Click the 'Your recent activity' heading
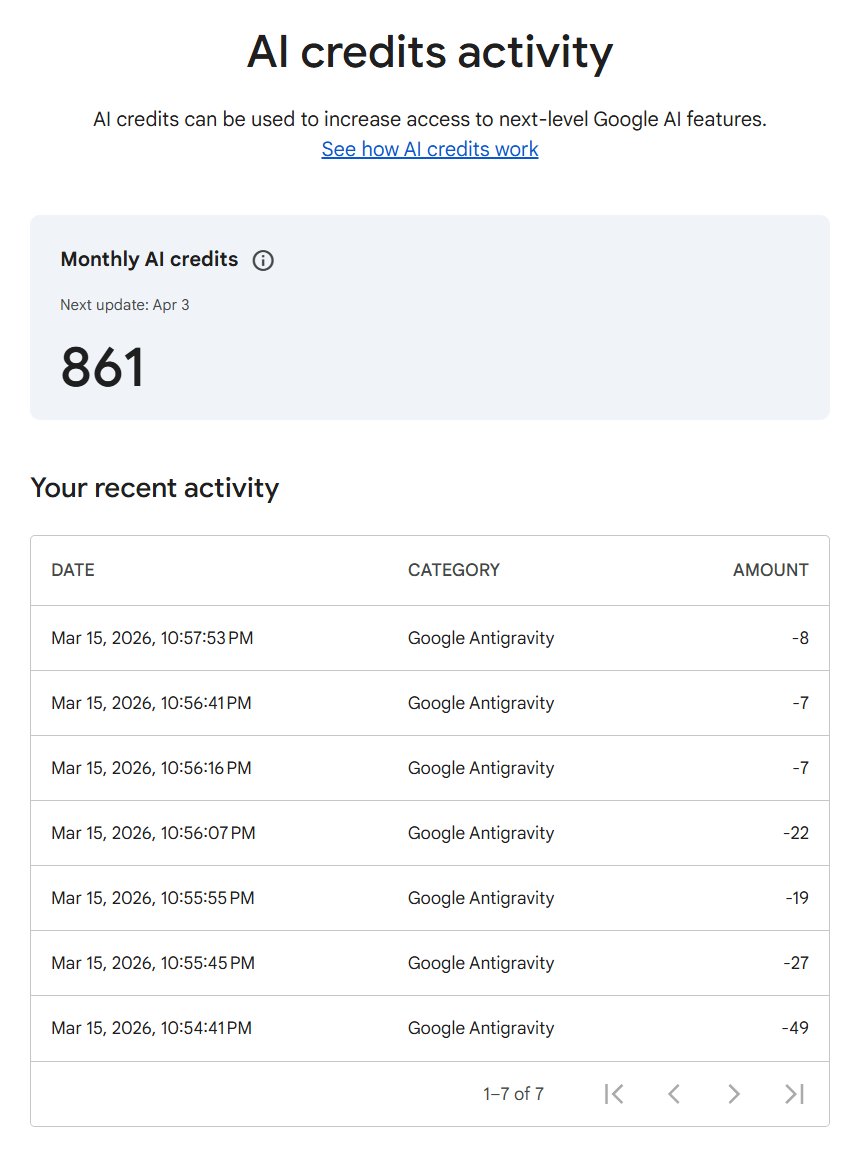The image size is (846, 1152). point(155,489)
